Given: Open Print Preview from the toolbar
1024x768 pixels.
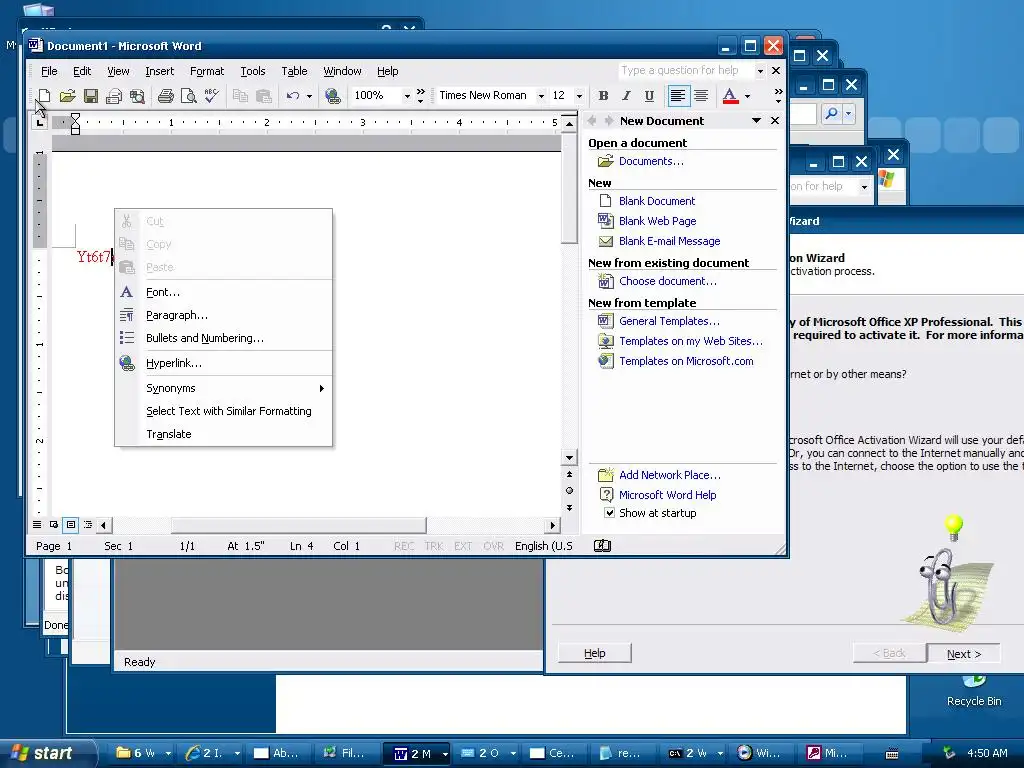Looking at the screenshot, I should click(x=188, y=96).
